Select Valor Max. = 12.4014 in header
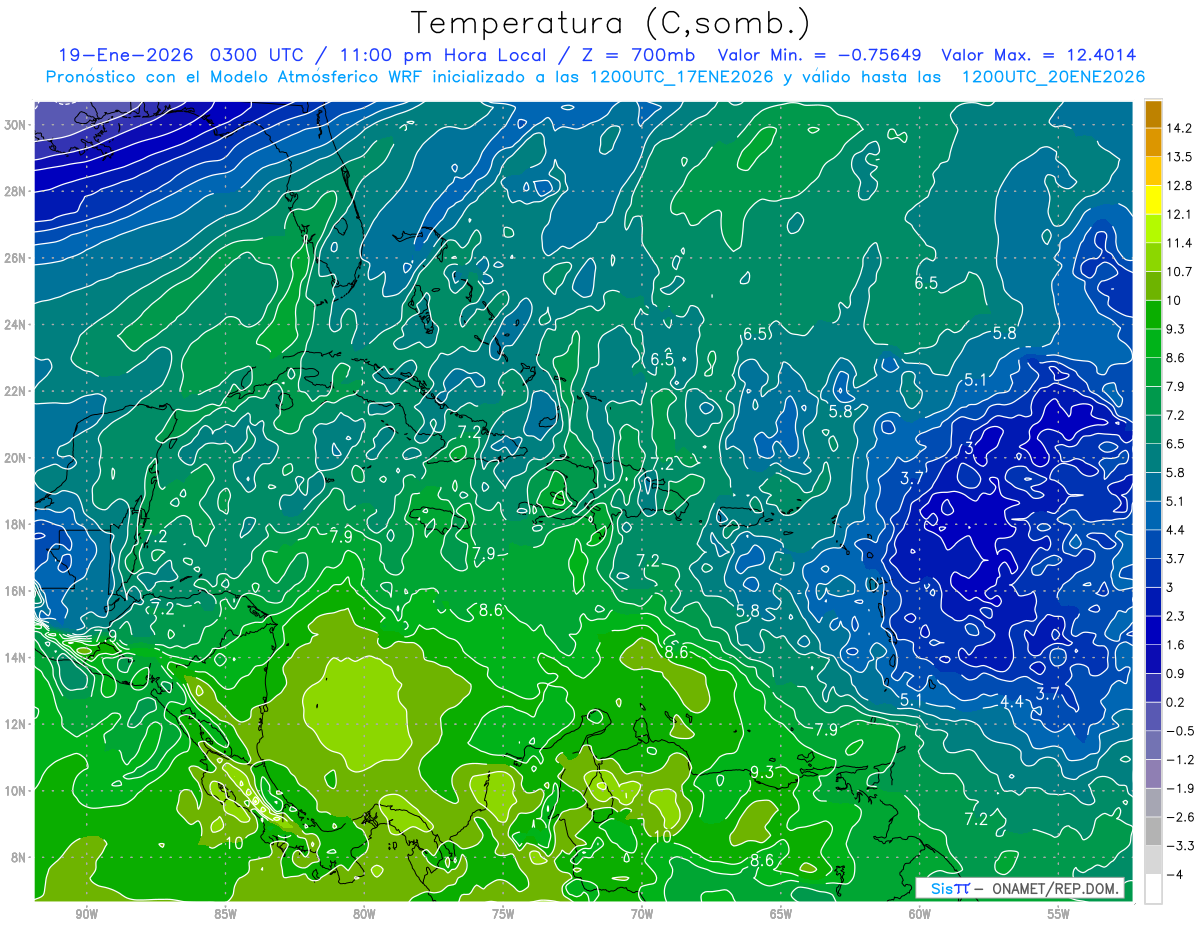The image size is (1200, 927). click(x=1039, y=55)
